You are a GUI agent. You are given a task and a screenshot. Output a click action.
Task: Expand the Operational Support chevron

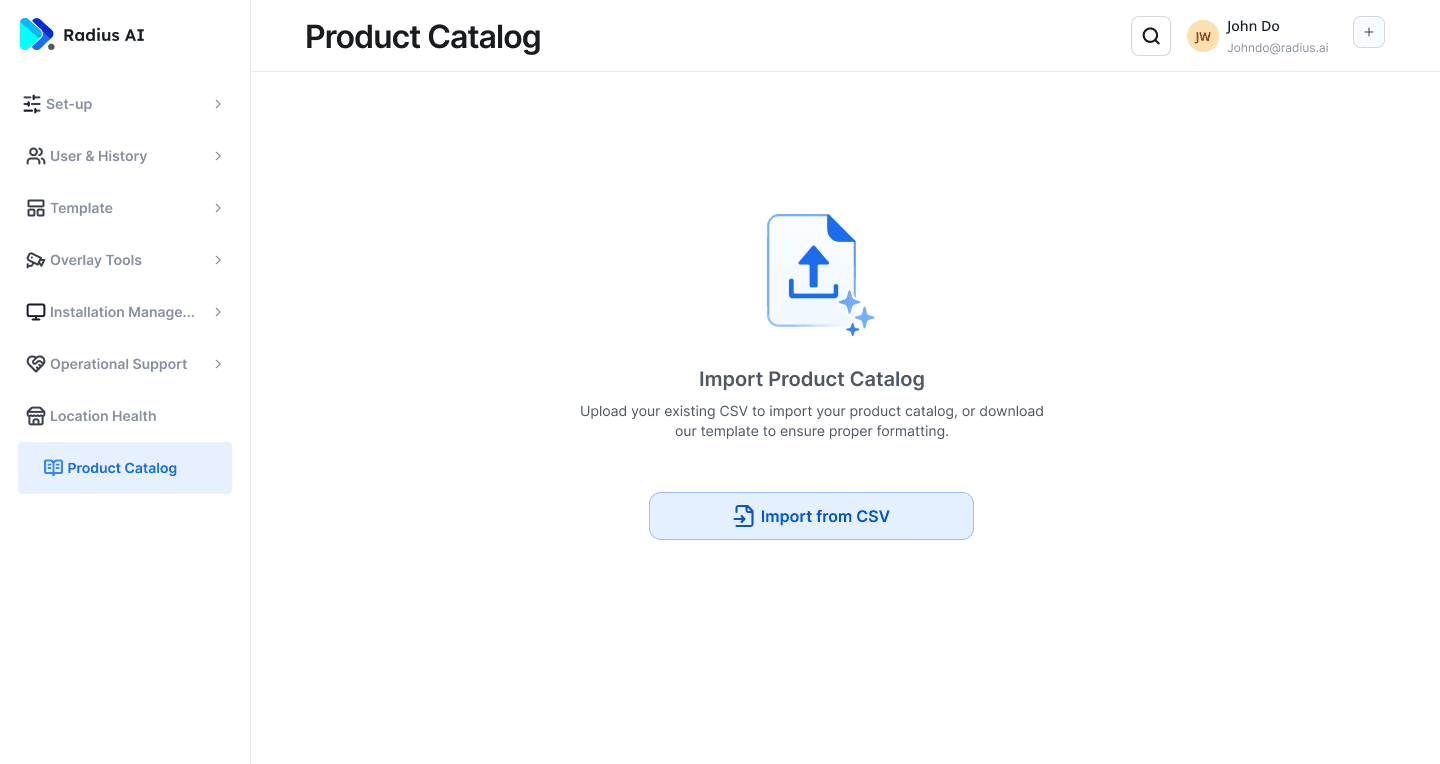218,364
